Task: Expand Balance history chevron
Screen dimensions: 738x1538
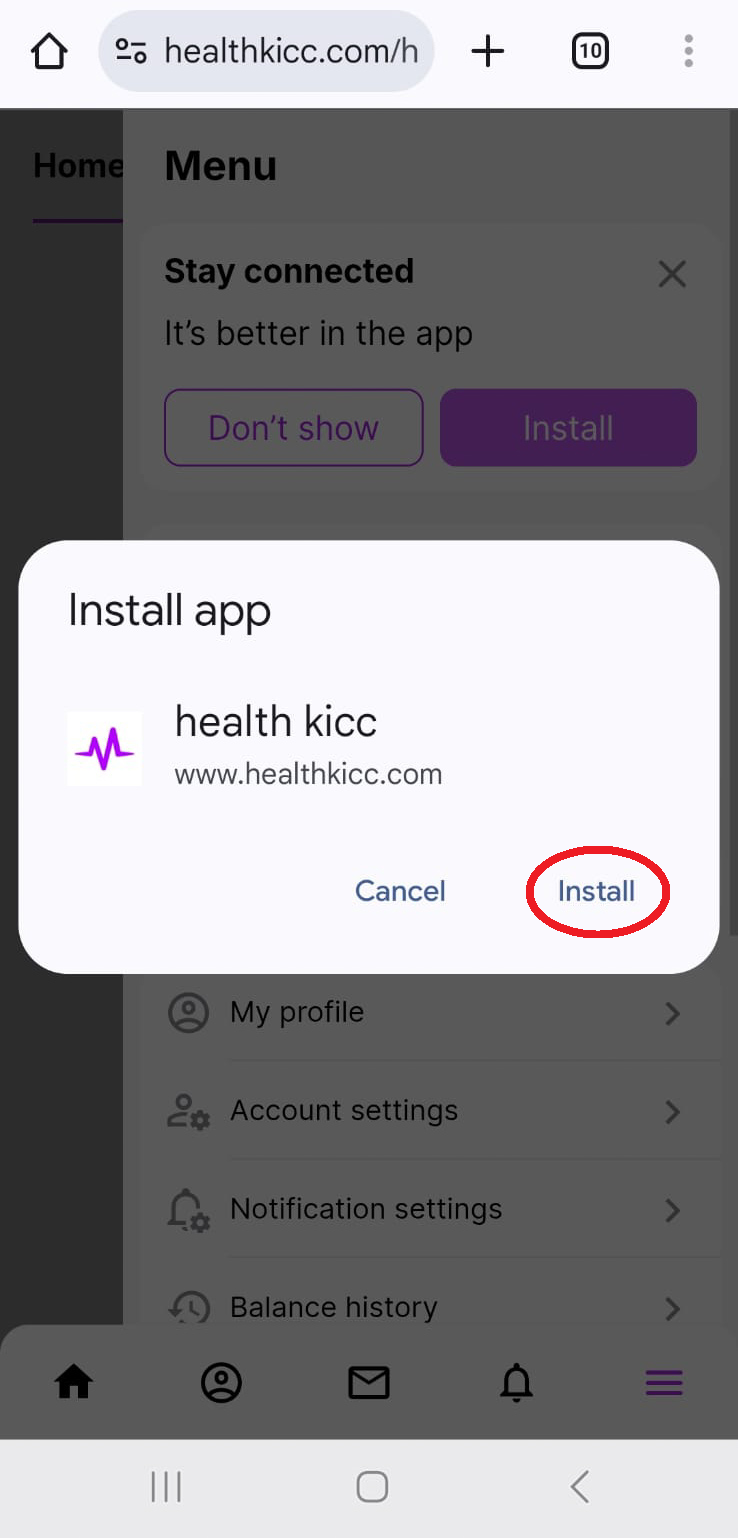Action: (x=672, y=1308)
